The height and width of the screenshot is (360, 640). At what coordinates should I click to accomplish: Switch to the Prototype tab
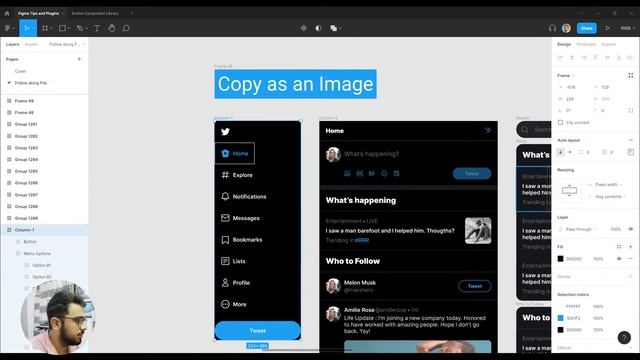click(x=586, y=44)
